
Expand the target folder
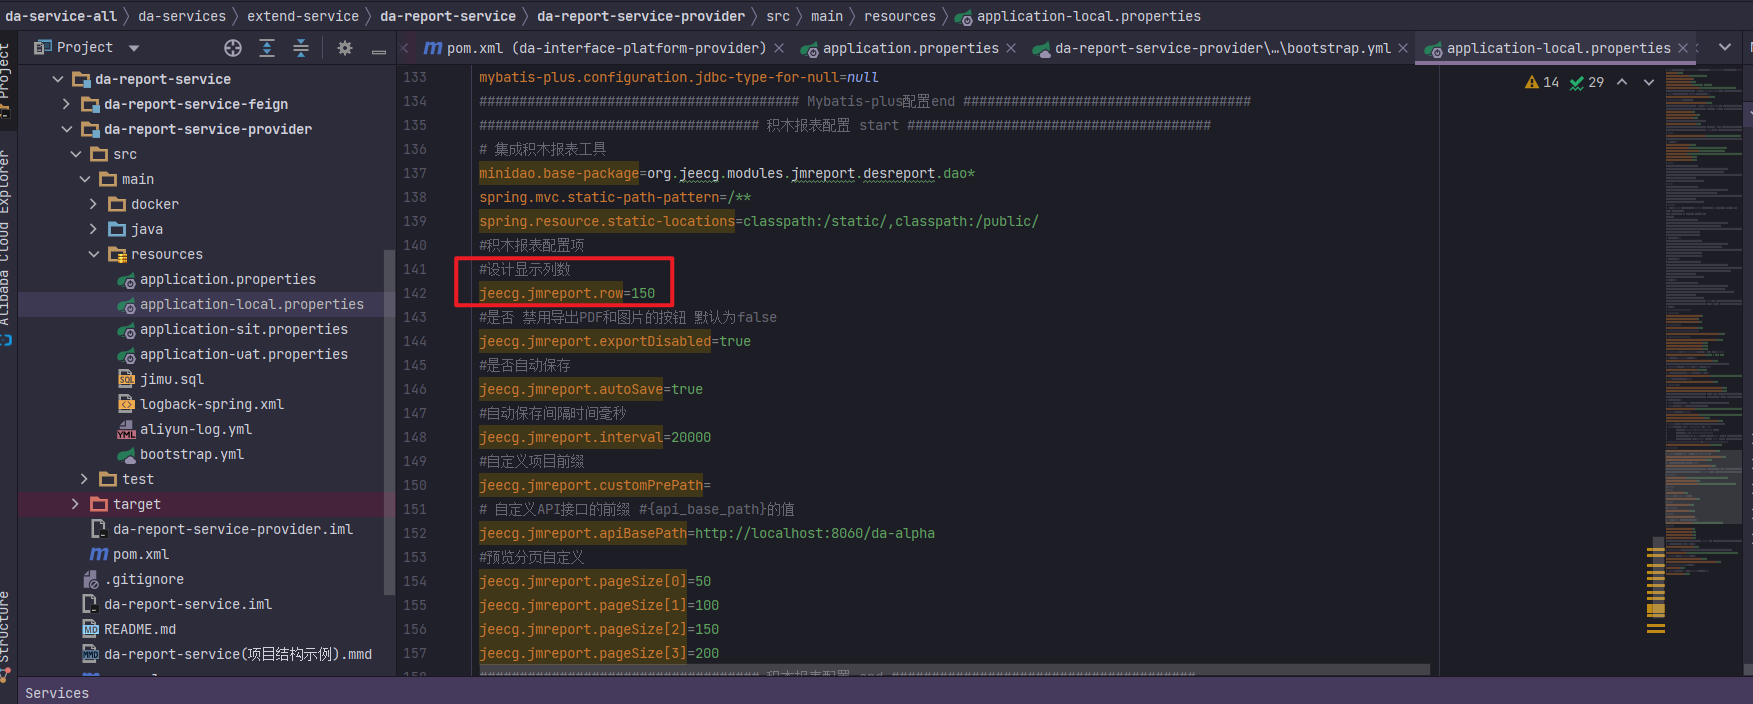pyautogui.click(x=76, y=504)
